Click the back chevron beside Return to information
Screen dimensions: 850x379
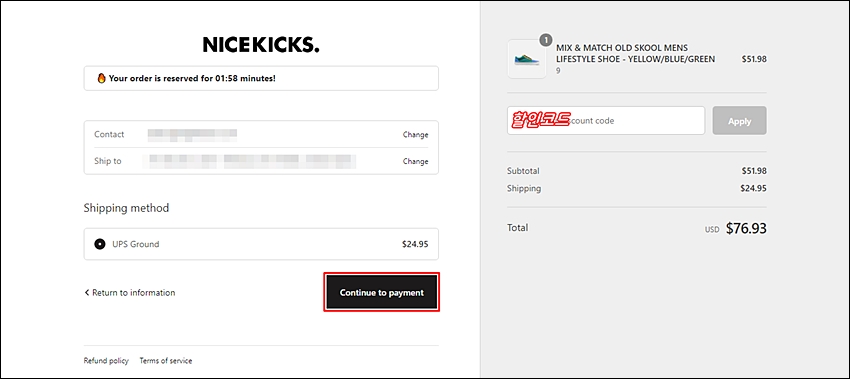pyautogui.click(x=87, y=293)
